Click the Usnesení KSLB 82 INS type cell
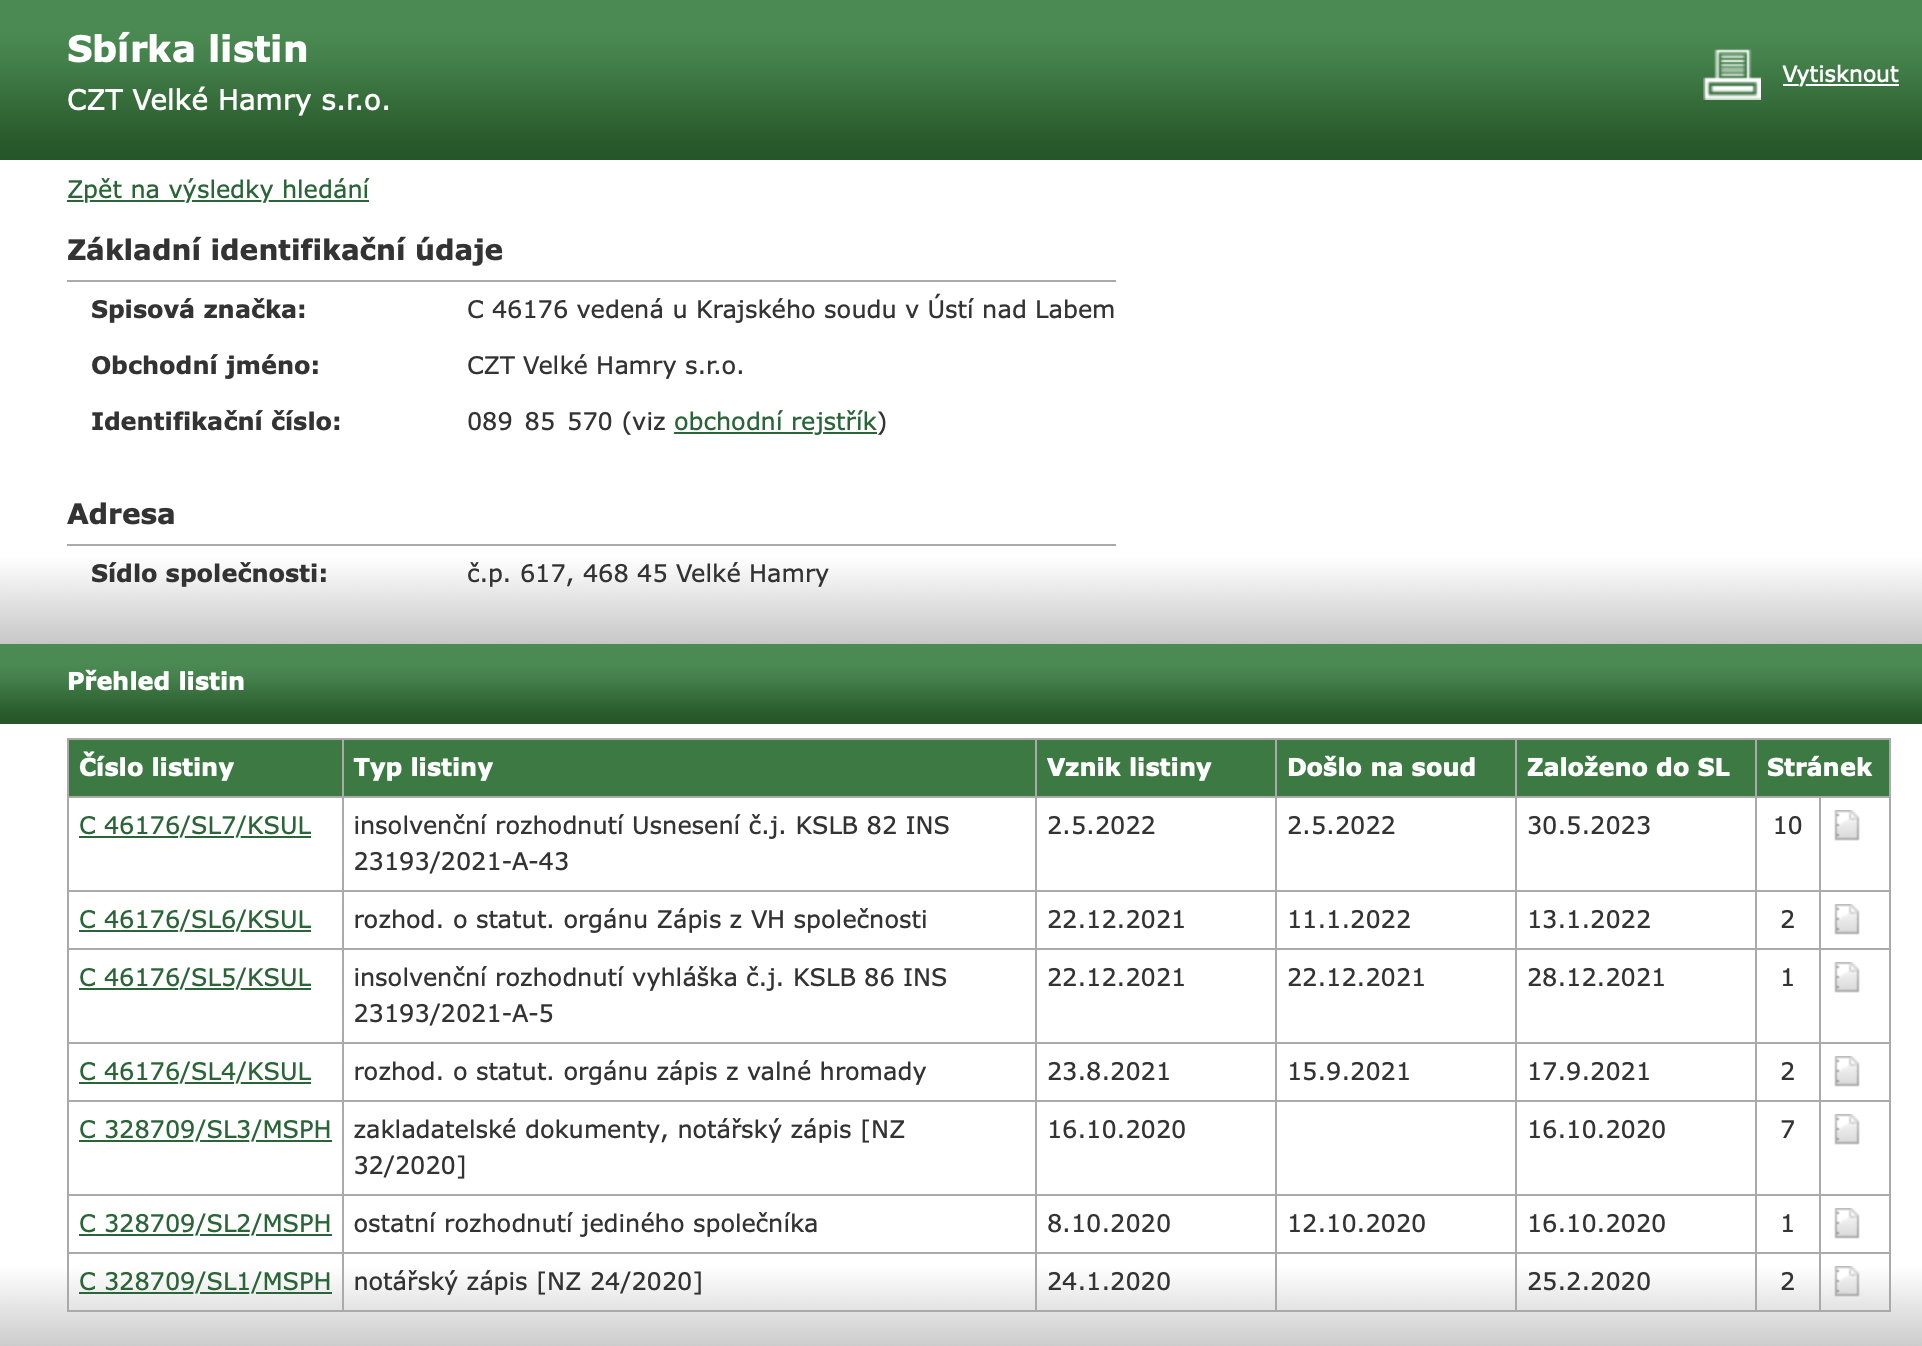Image resolution: width=1922 pixels, height=1346 pixels. pyautogui.click(x=689, y=844)
